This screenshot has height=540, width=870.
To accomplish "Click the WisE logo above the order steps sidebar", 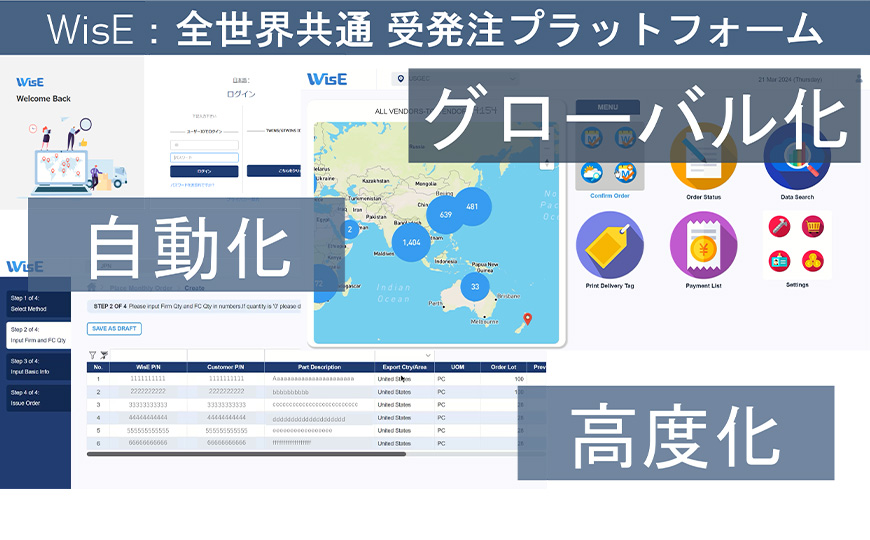I will point(25,267).
